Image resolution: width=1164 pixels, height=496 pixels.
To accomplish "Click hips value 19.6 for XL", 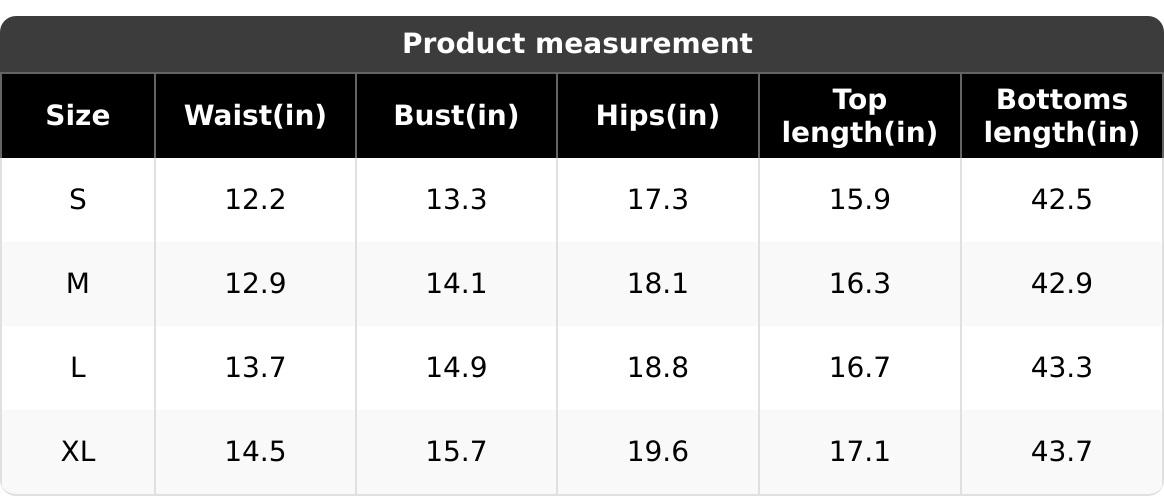I will click(658, 451).
